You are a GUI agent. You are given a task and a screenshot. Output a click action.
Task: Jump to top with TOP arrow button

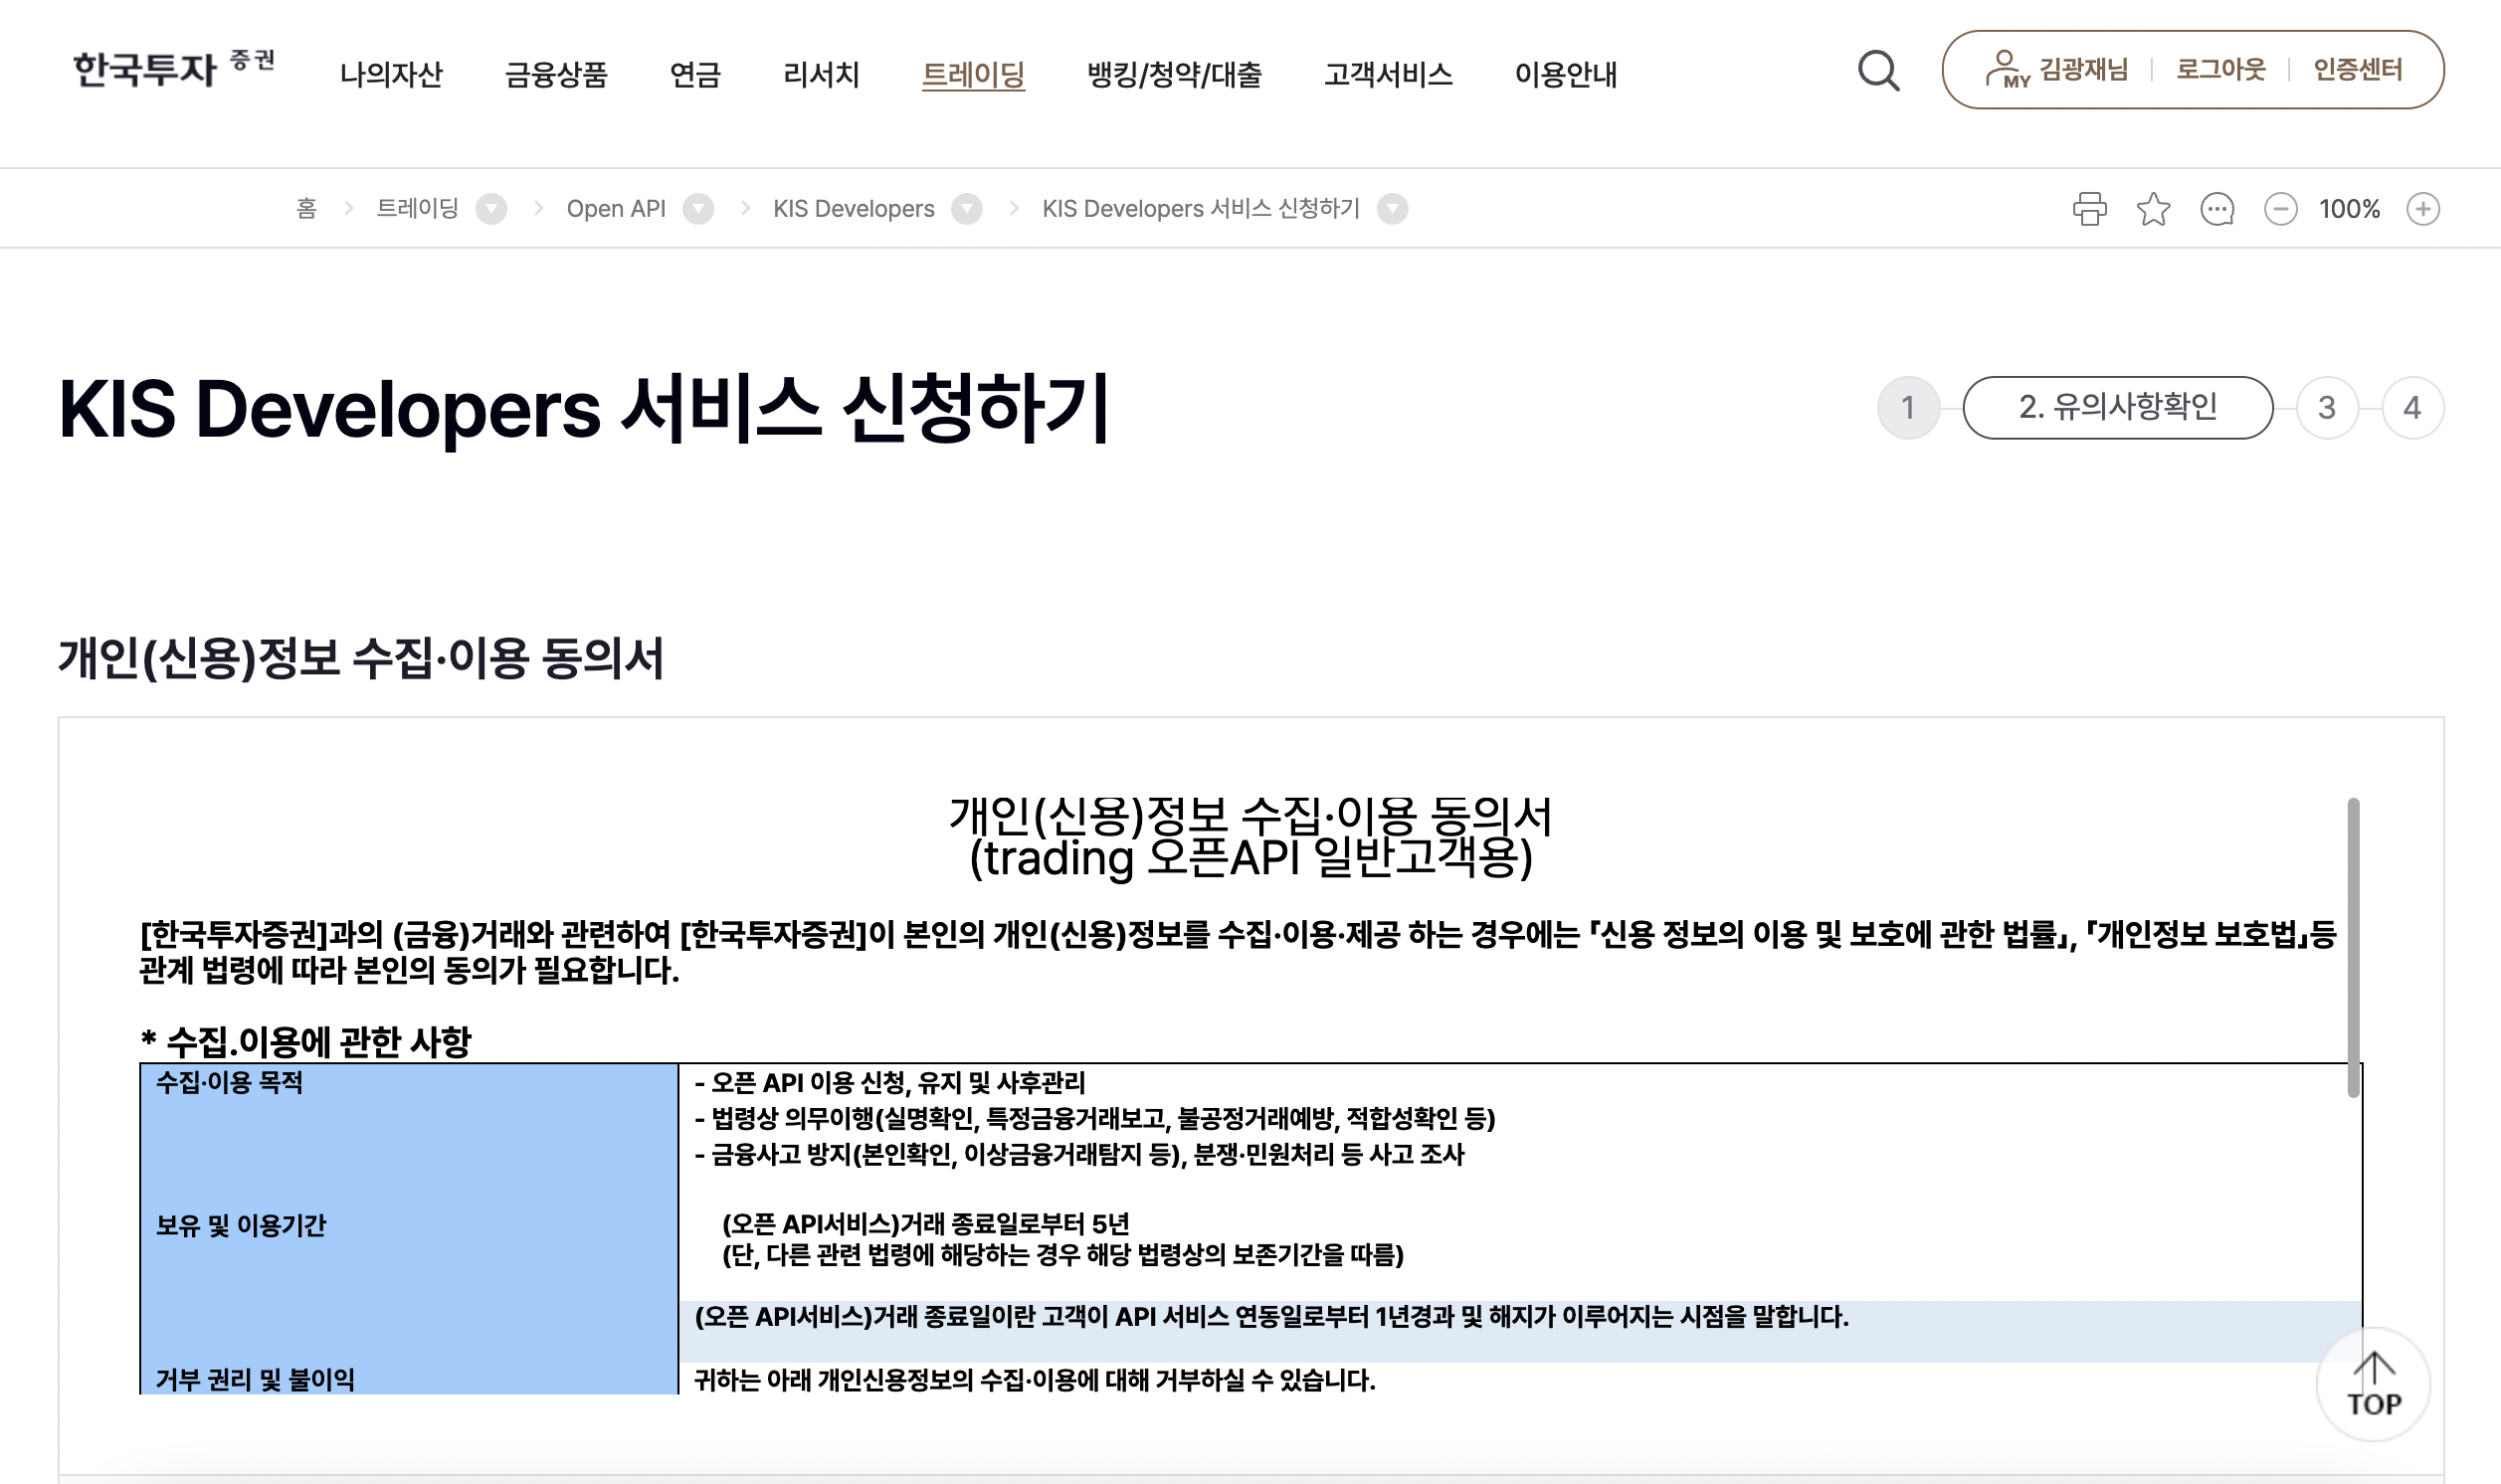tap(2373, 1384)
